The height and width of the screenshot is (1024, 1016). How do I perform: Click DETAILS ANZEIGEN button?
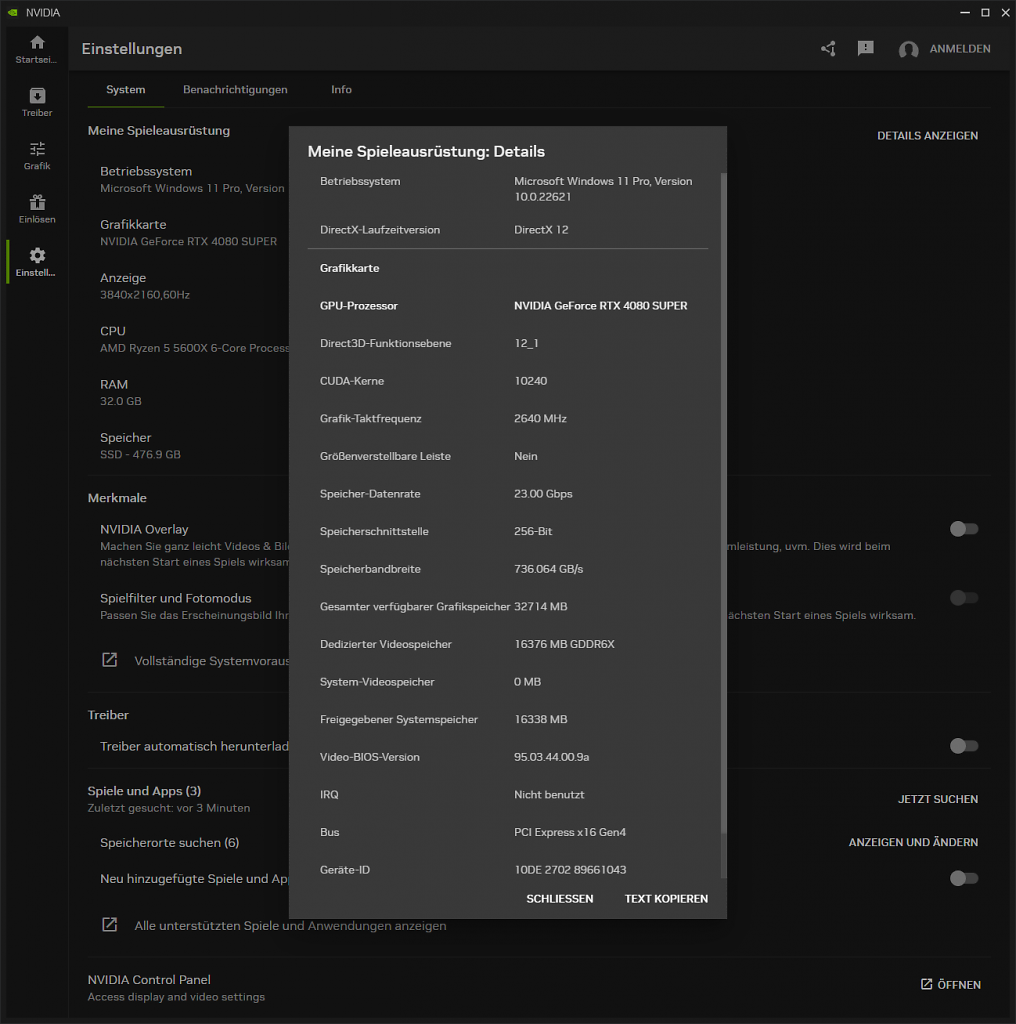[x=927, y=136]
